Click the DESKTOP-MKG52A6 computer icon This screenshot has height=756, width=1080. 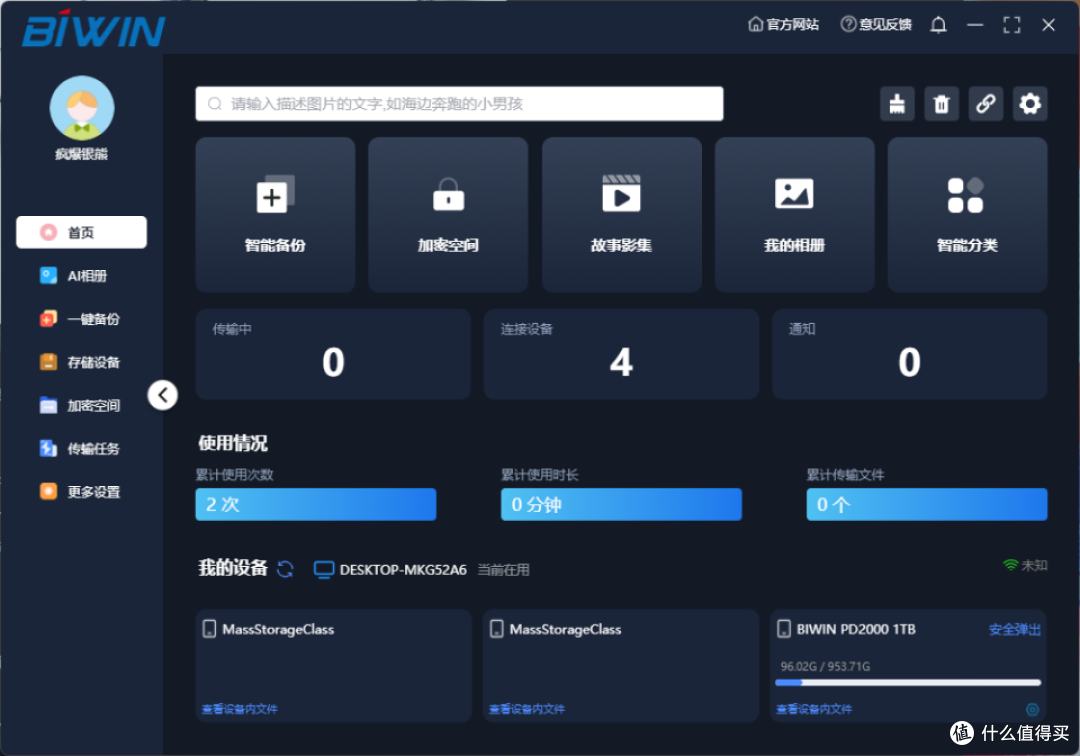pos(324,570)
